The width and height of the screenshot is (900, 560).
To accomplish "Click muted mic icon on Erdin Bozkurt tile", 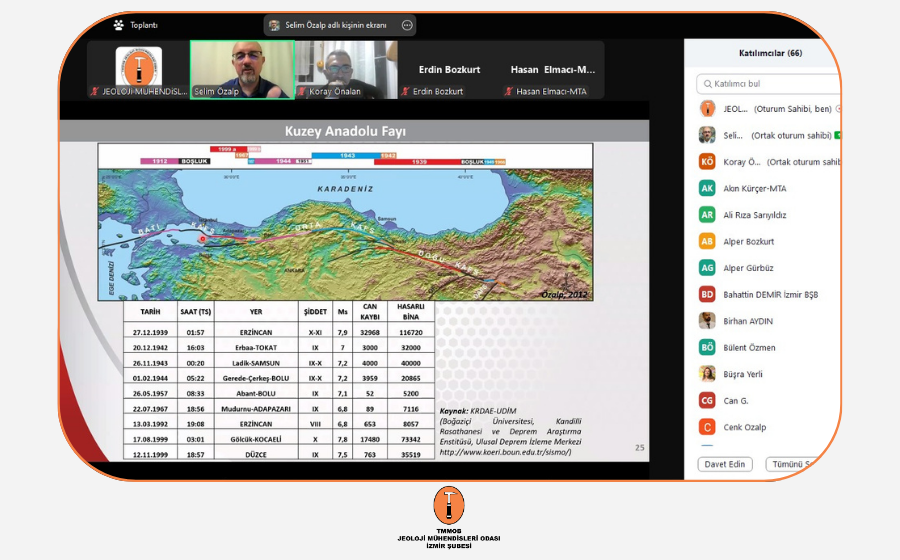I will [405, 92].
